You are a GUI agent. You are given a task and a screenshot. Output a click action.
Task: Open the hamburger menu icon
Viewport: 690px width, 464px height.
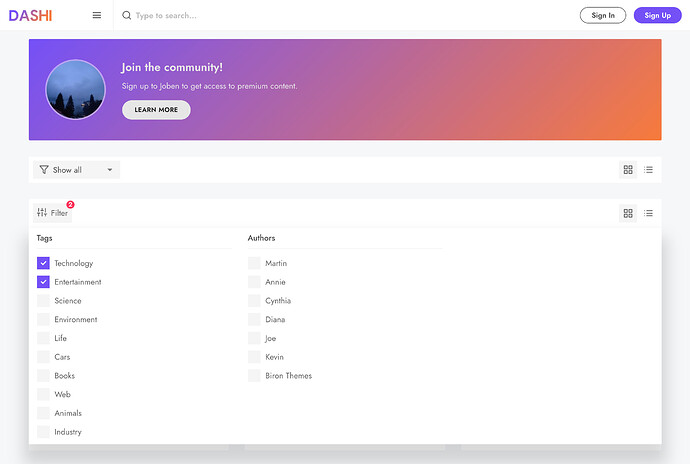(x=97, y=15)
